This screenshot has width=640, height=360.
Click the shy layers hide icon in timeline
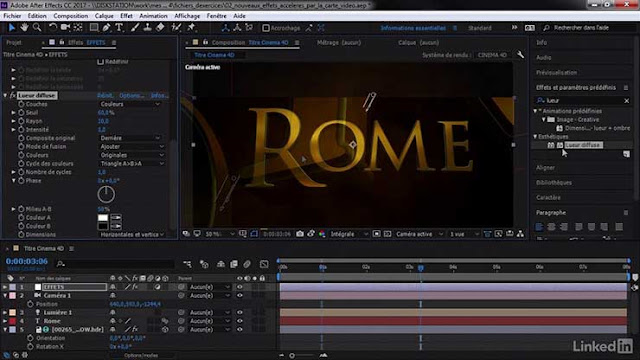tap(220, 264)
